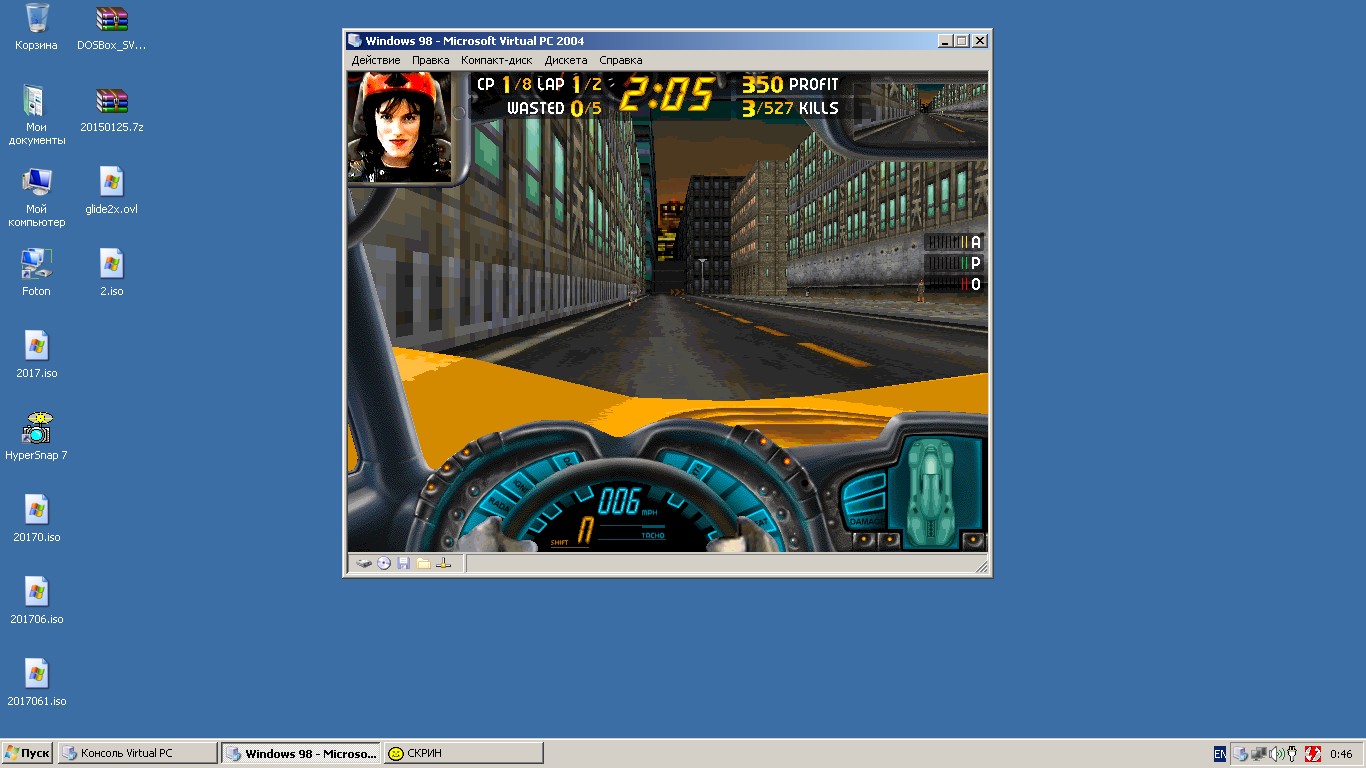Click the Virtual PC resize grip corner

tap(982, 566)
